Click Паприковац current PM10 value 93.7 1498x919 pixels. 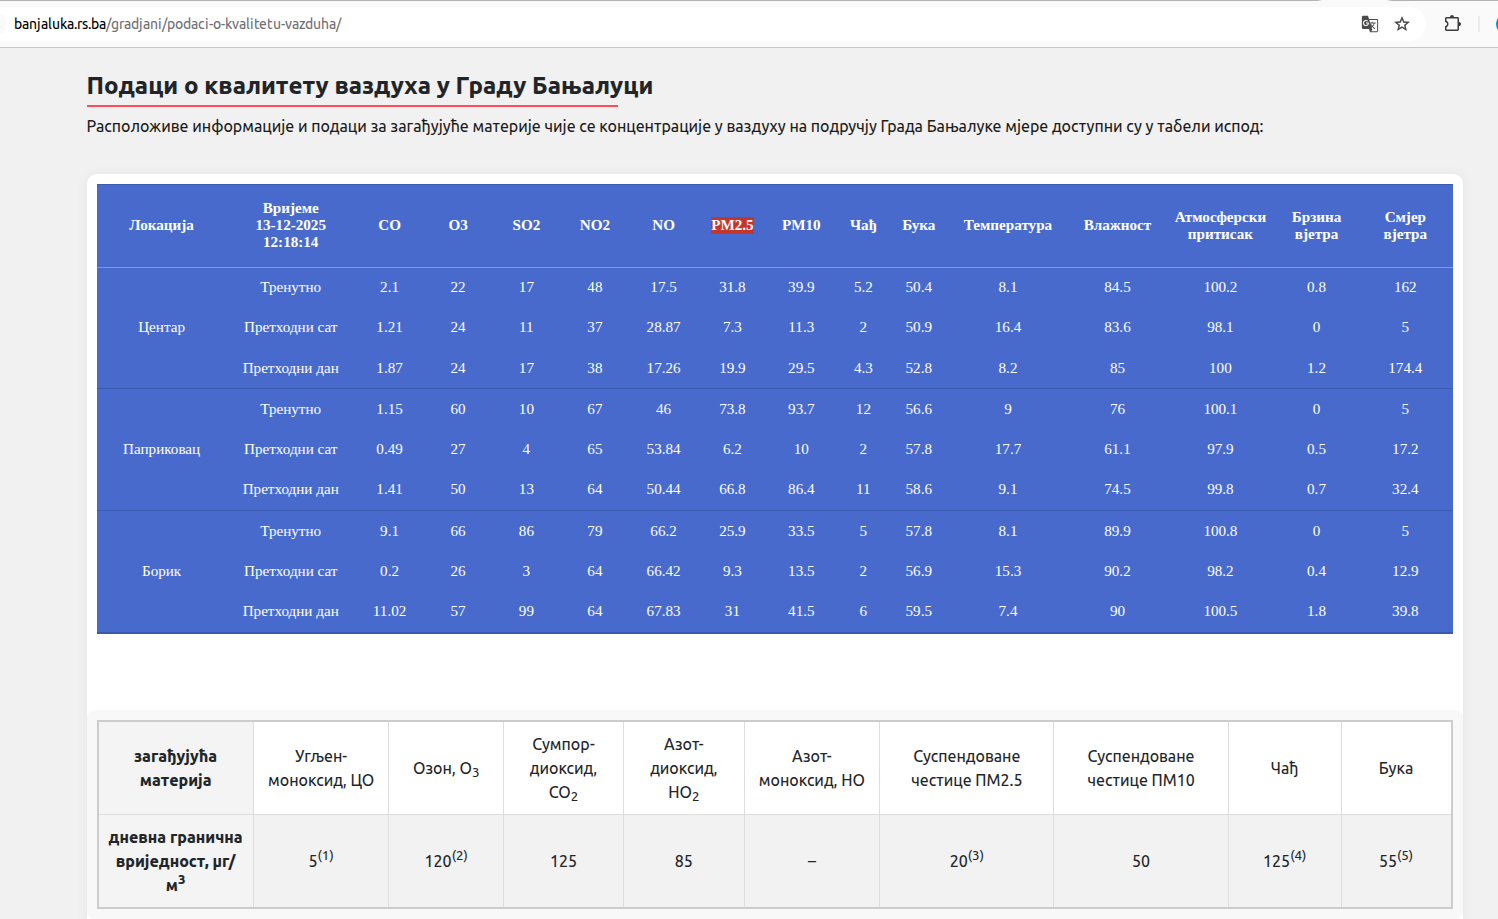point(801,409)
